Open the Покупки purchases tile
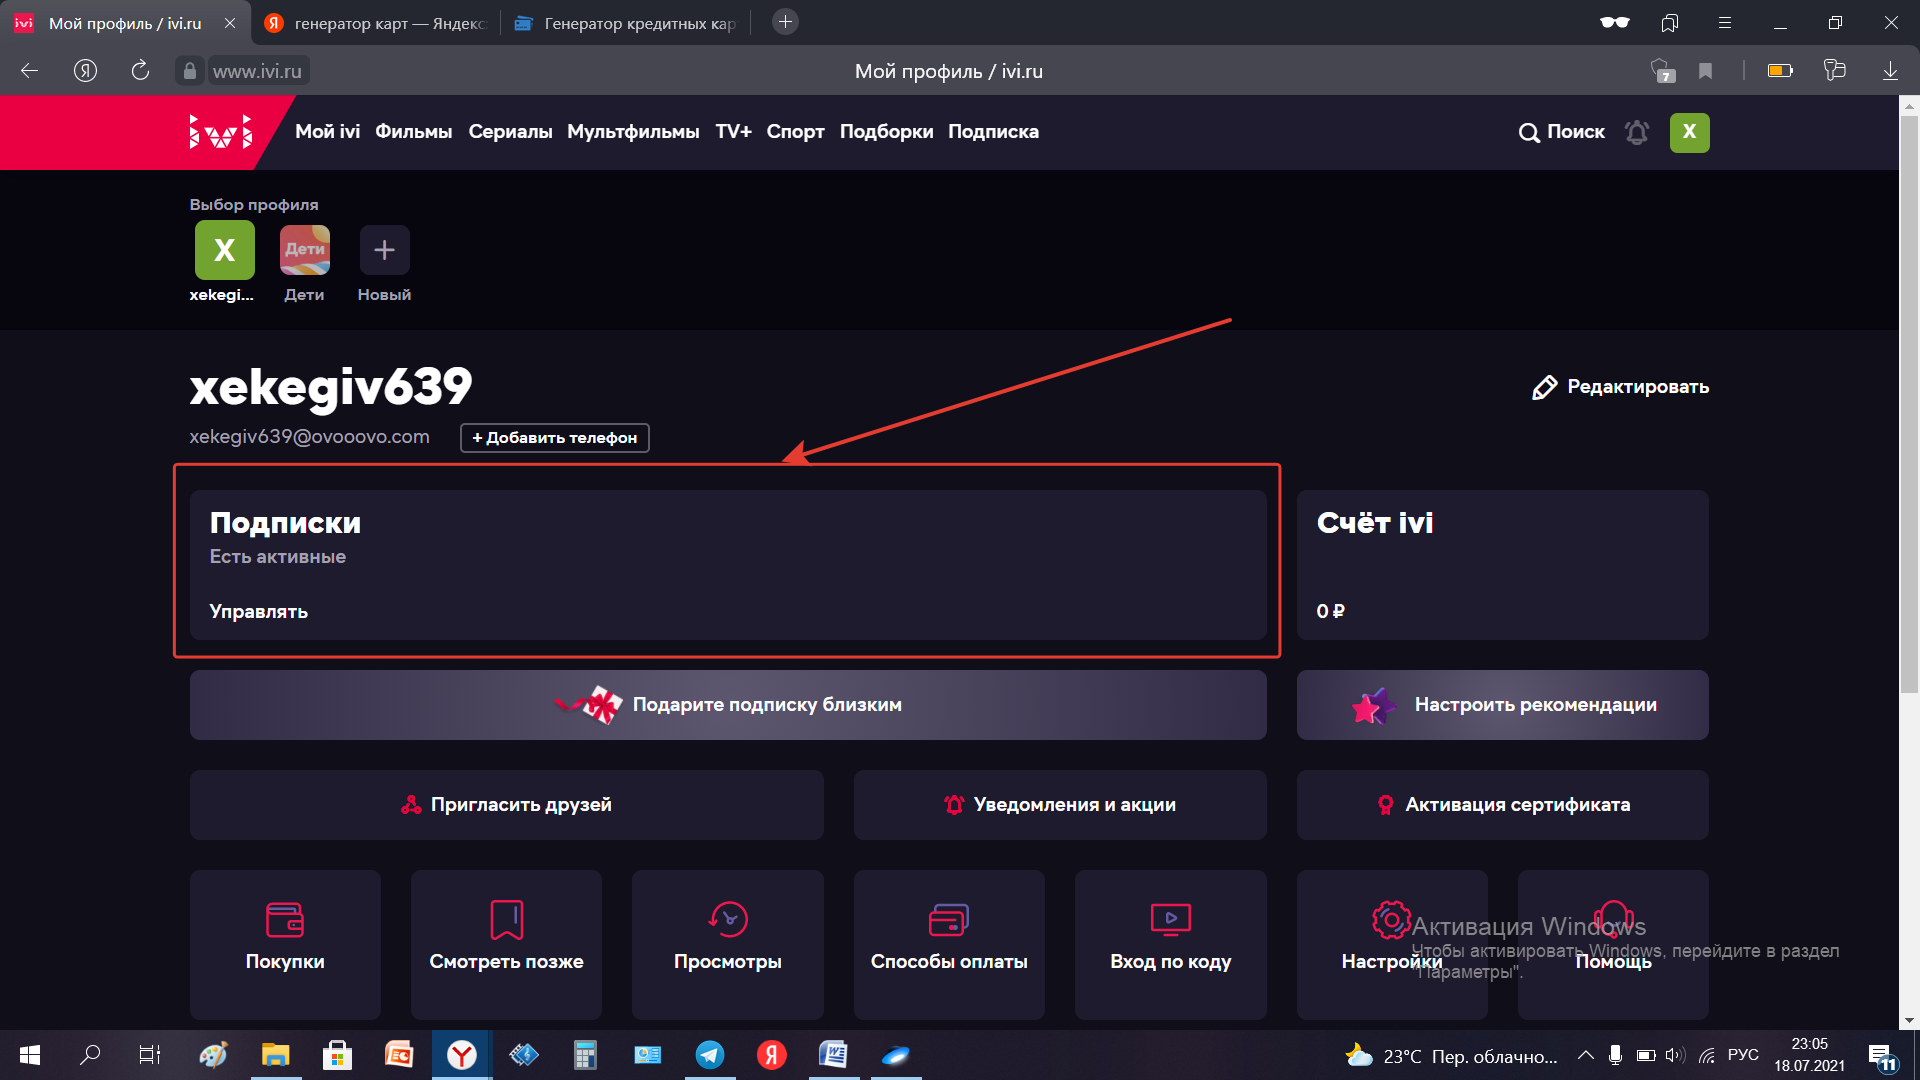 [x=285, y=943]
